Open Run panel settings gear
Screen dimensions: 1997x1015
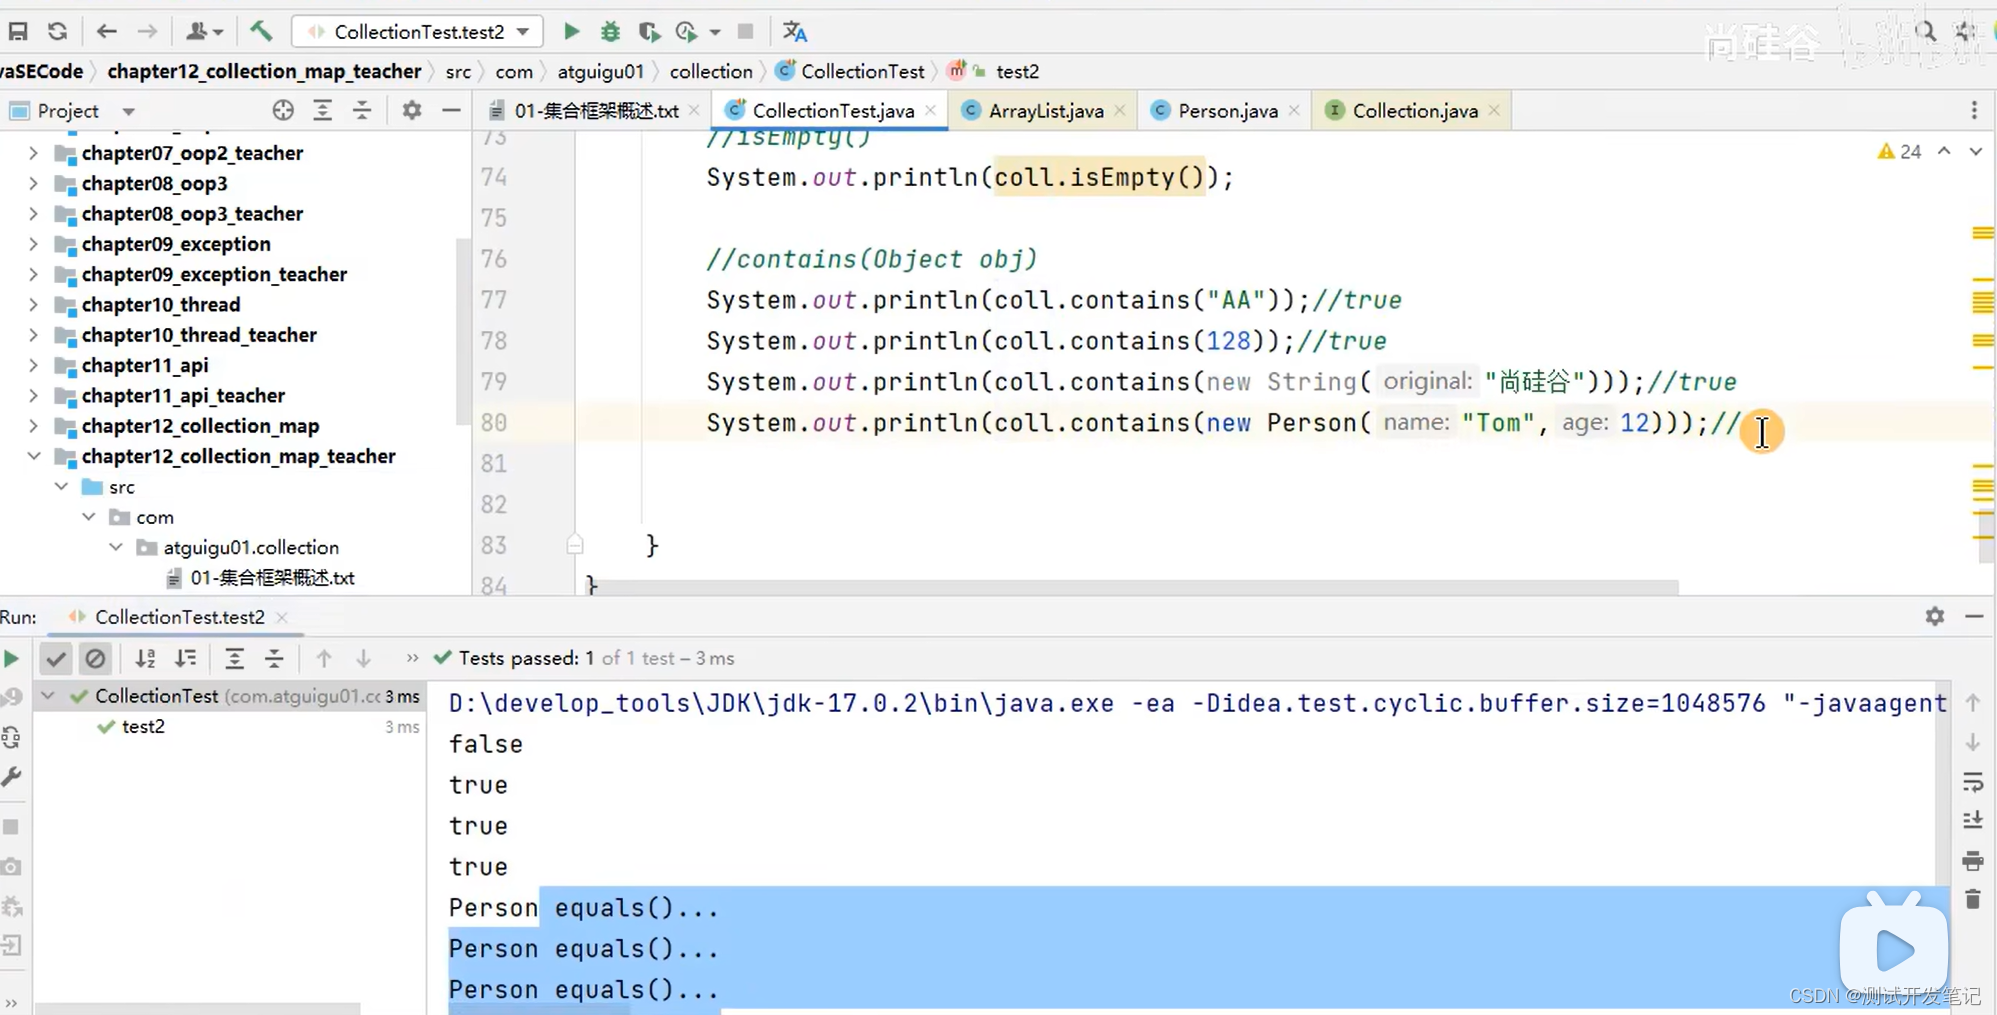point(1935,616)
